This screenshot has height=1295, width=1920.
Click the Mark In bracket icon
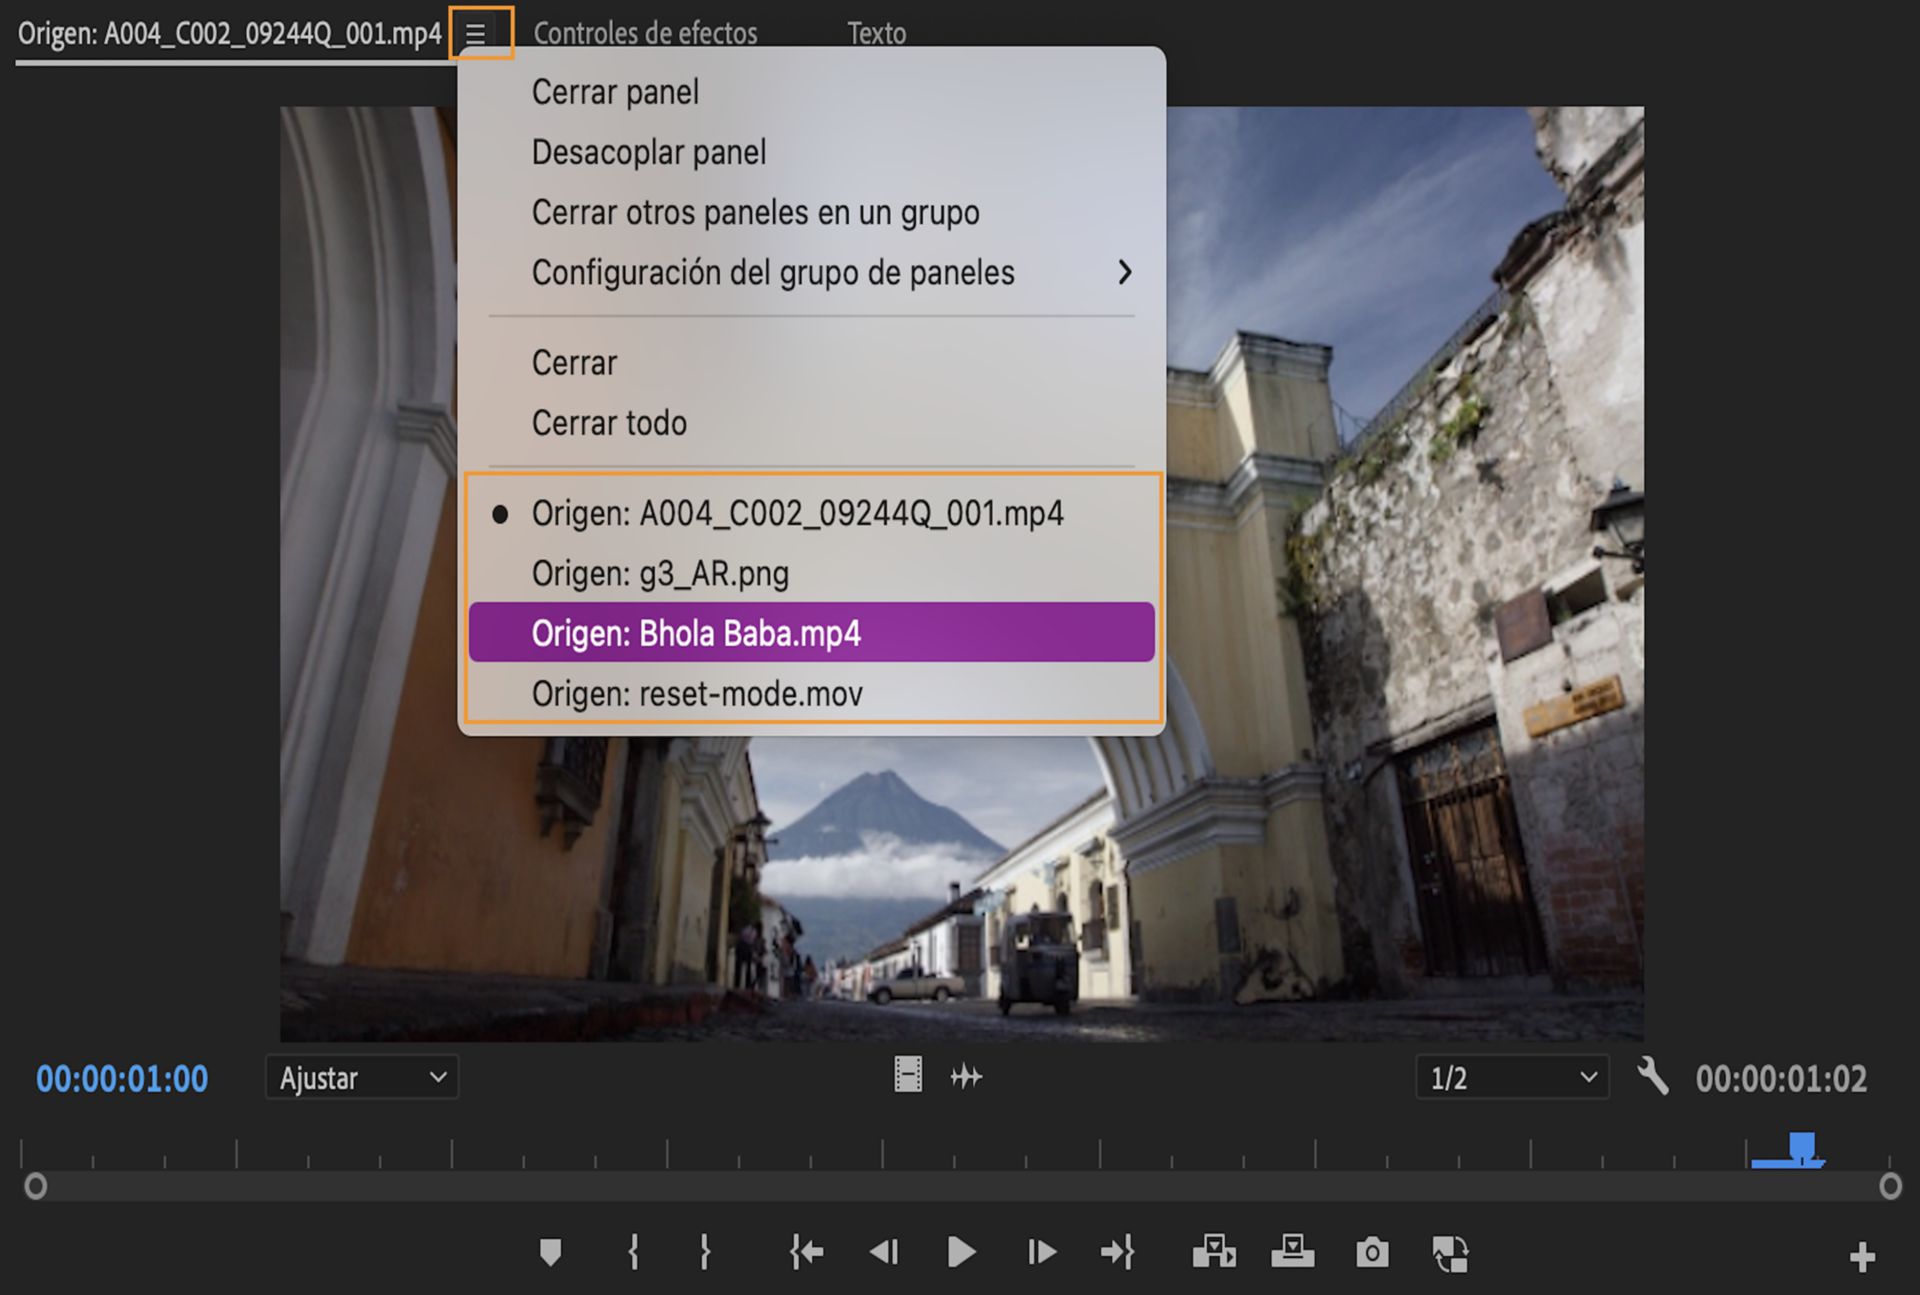(x=633, y=1252)
